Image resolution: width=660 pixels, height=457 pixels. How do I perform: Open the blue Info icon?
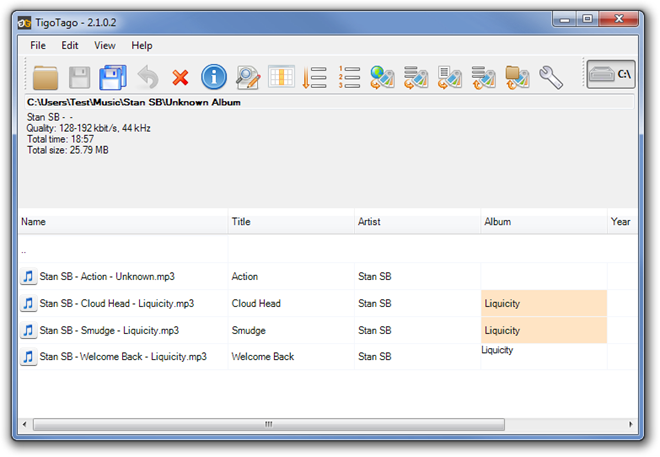click(x=214, y=77)
